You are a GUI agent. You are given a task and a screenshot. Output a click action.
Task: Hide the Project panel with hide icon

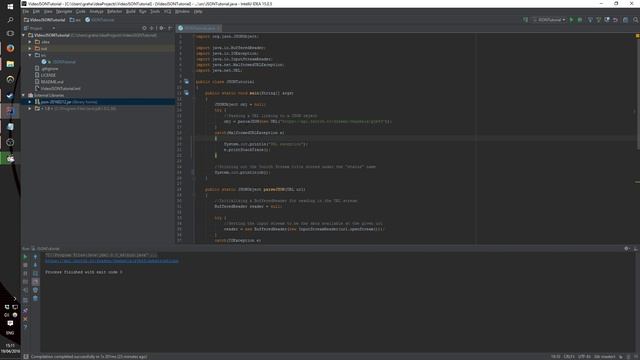click(170, 28)
